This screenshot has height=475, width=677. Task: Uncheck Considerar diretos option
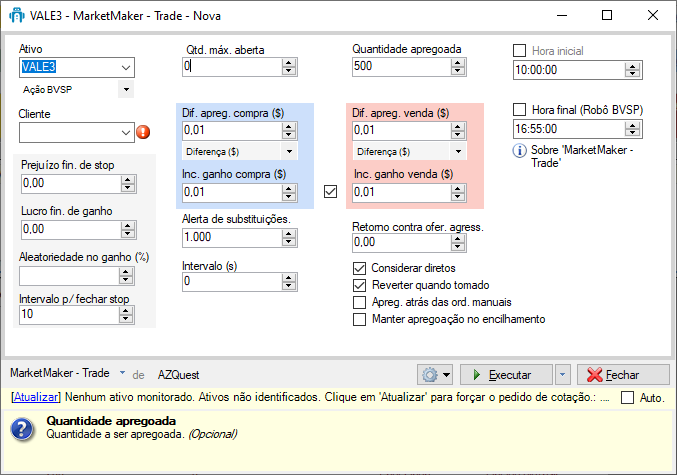tap(360, 268)
